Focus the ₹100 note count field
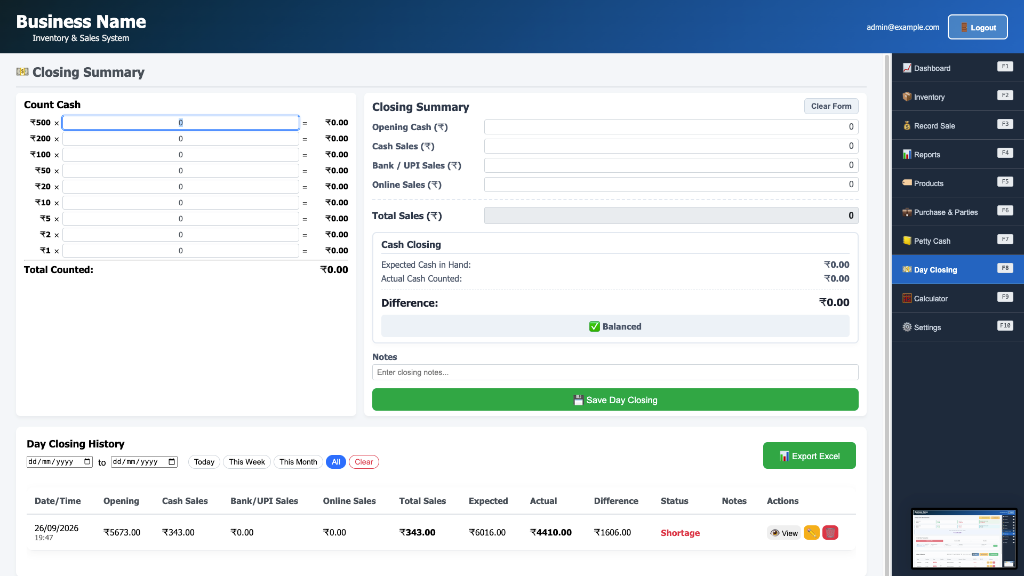This screenshot has width=1024, height=576. [181, 155]
